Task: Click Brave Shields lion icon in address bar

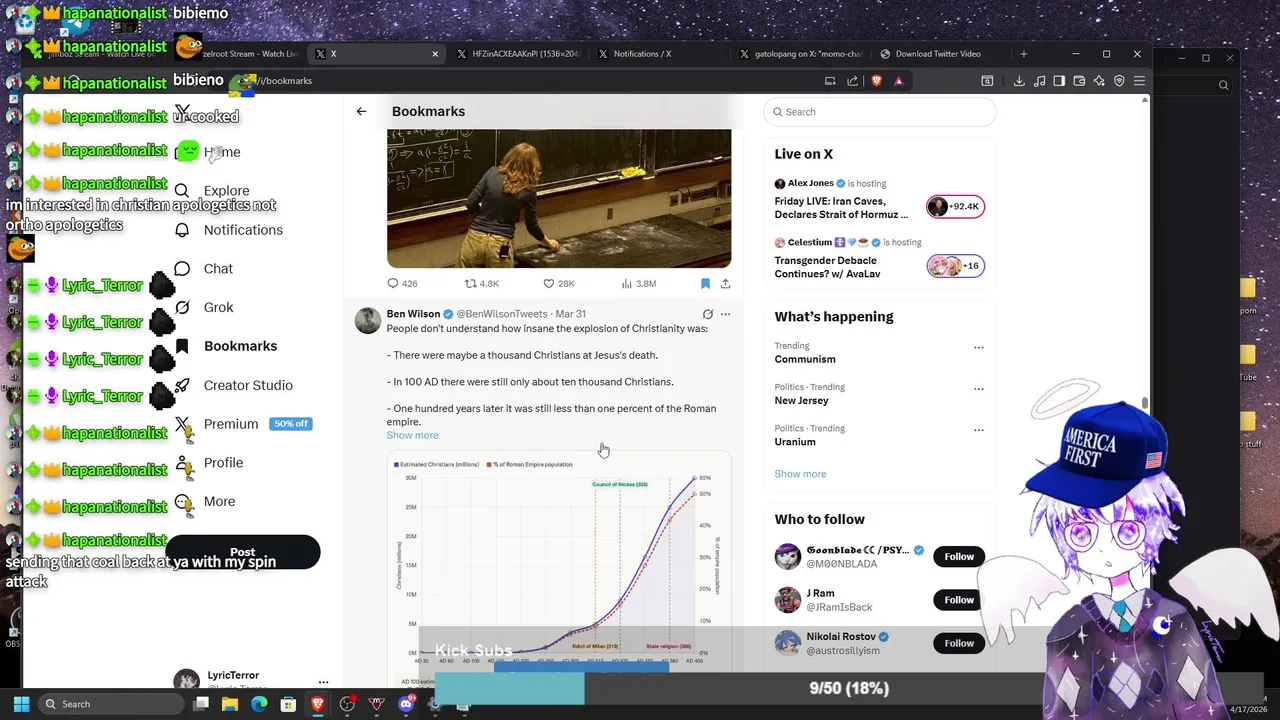Action: [x=876, y=81]
